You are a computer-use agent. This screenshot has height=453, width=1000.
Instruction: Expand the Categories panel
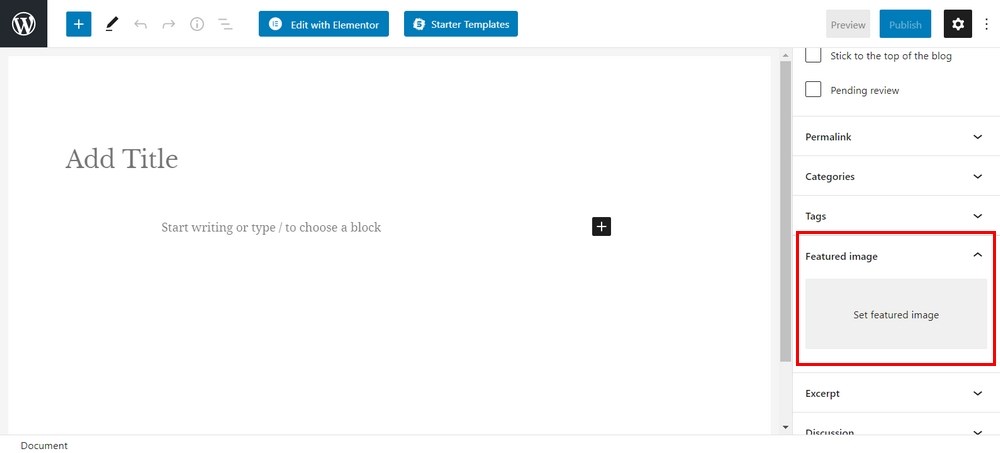coord(895,176)
